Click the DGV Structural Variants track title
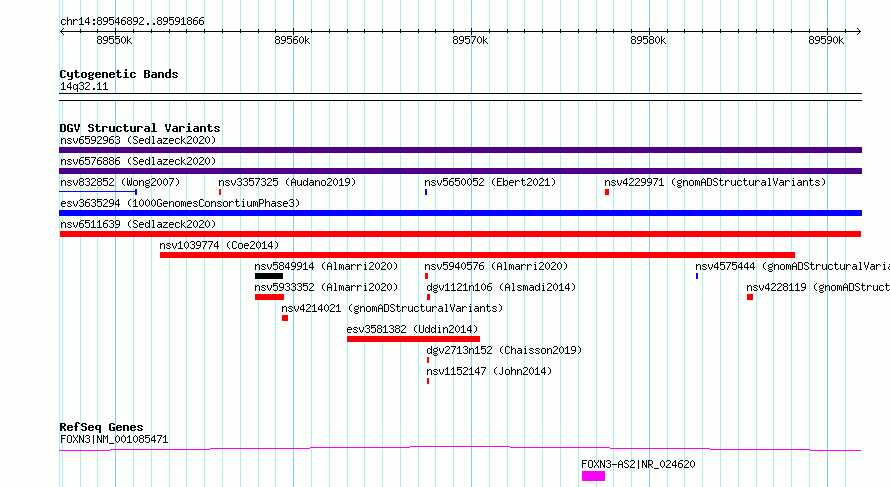Viewport: 890px width, 487px height. (x=140, y=128)
